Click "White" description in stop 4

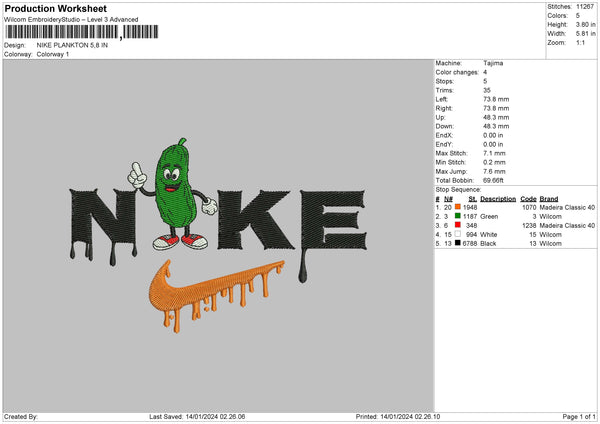[489, 235]
